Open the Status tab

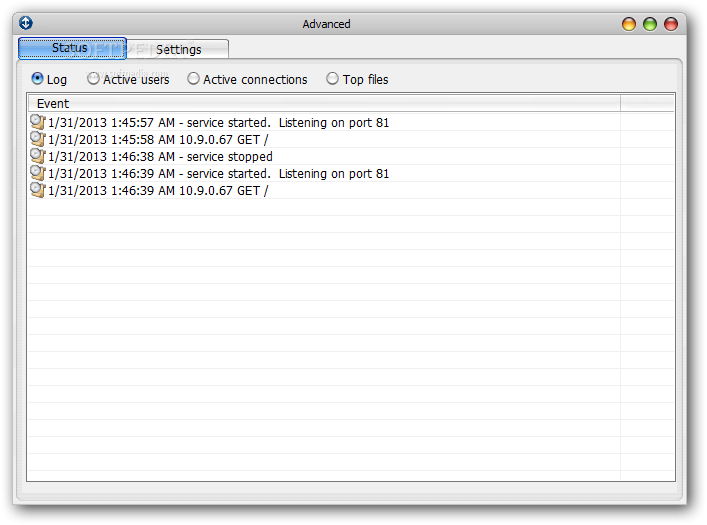(72, 48)
